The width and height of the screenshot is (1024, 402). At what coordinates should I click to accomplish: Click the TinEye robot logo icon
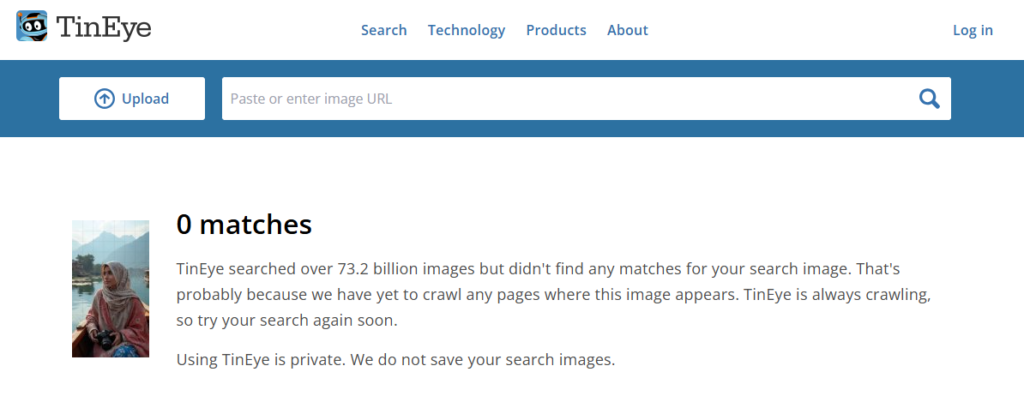32,26
